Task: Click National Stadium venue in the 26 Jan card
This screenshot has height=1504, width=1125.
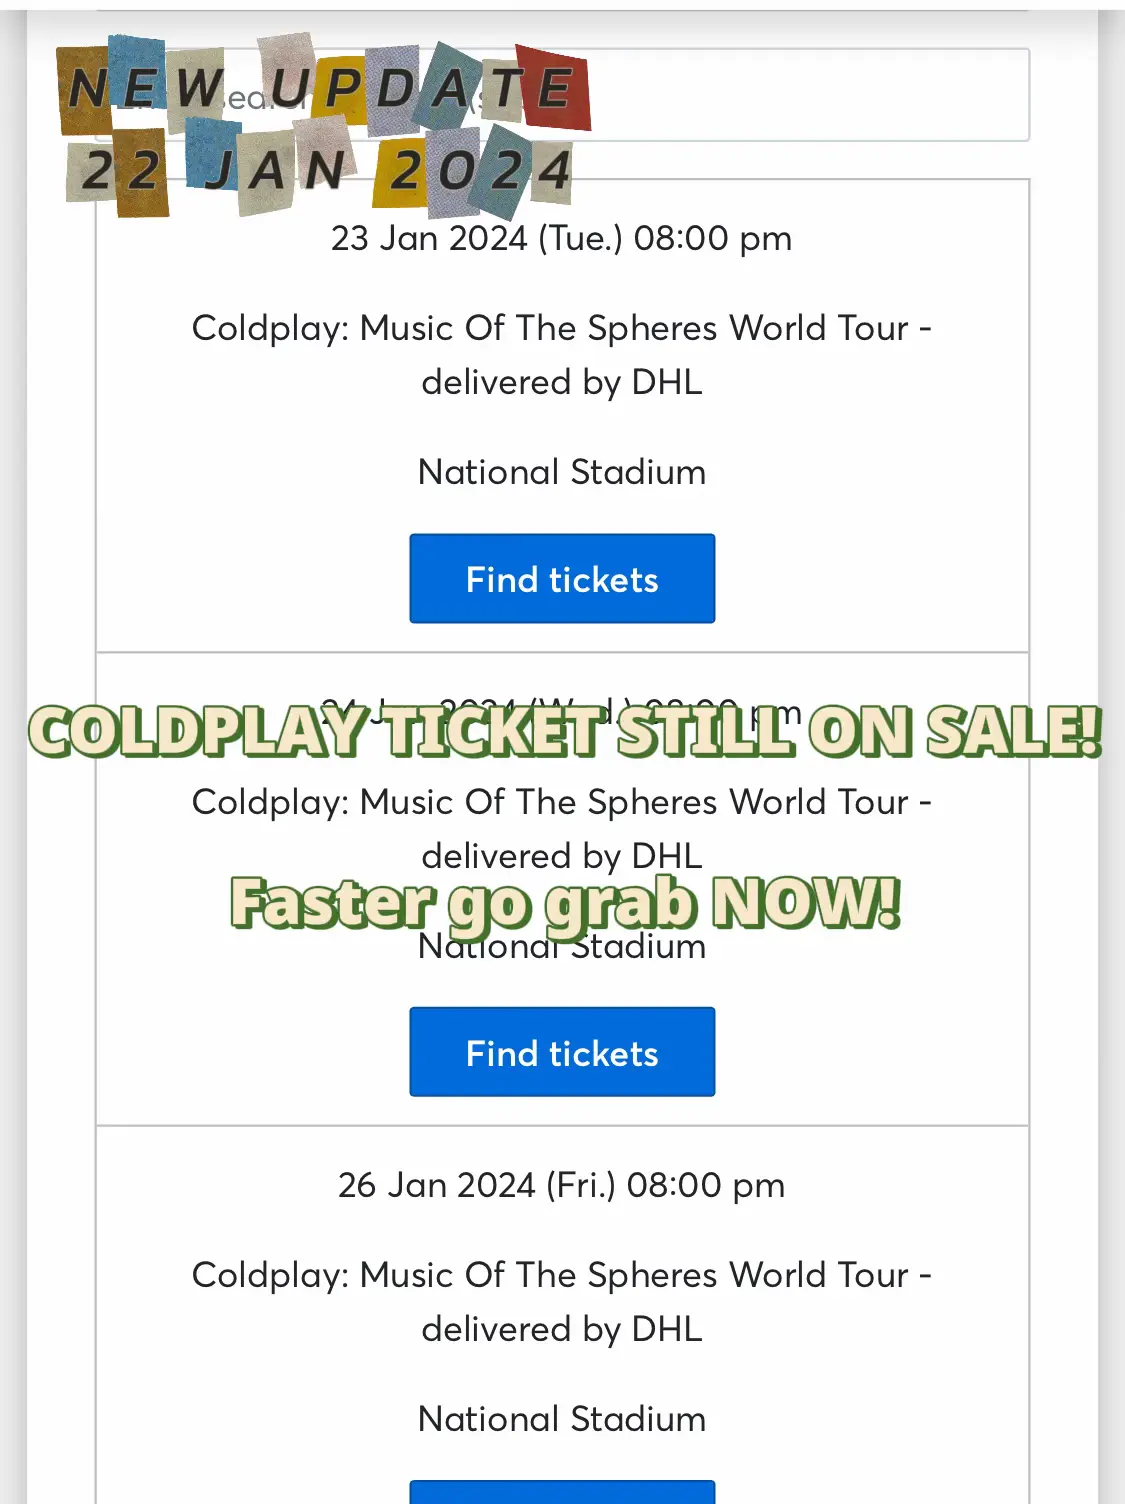Action: pyautogui.click(x=562, y=1419)
